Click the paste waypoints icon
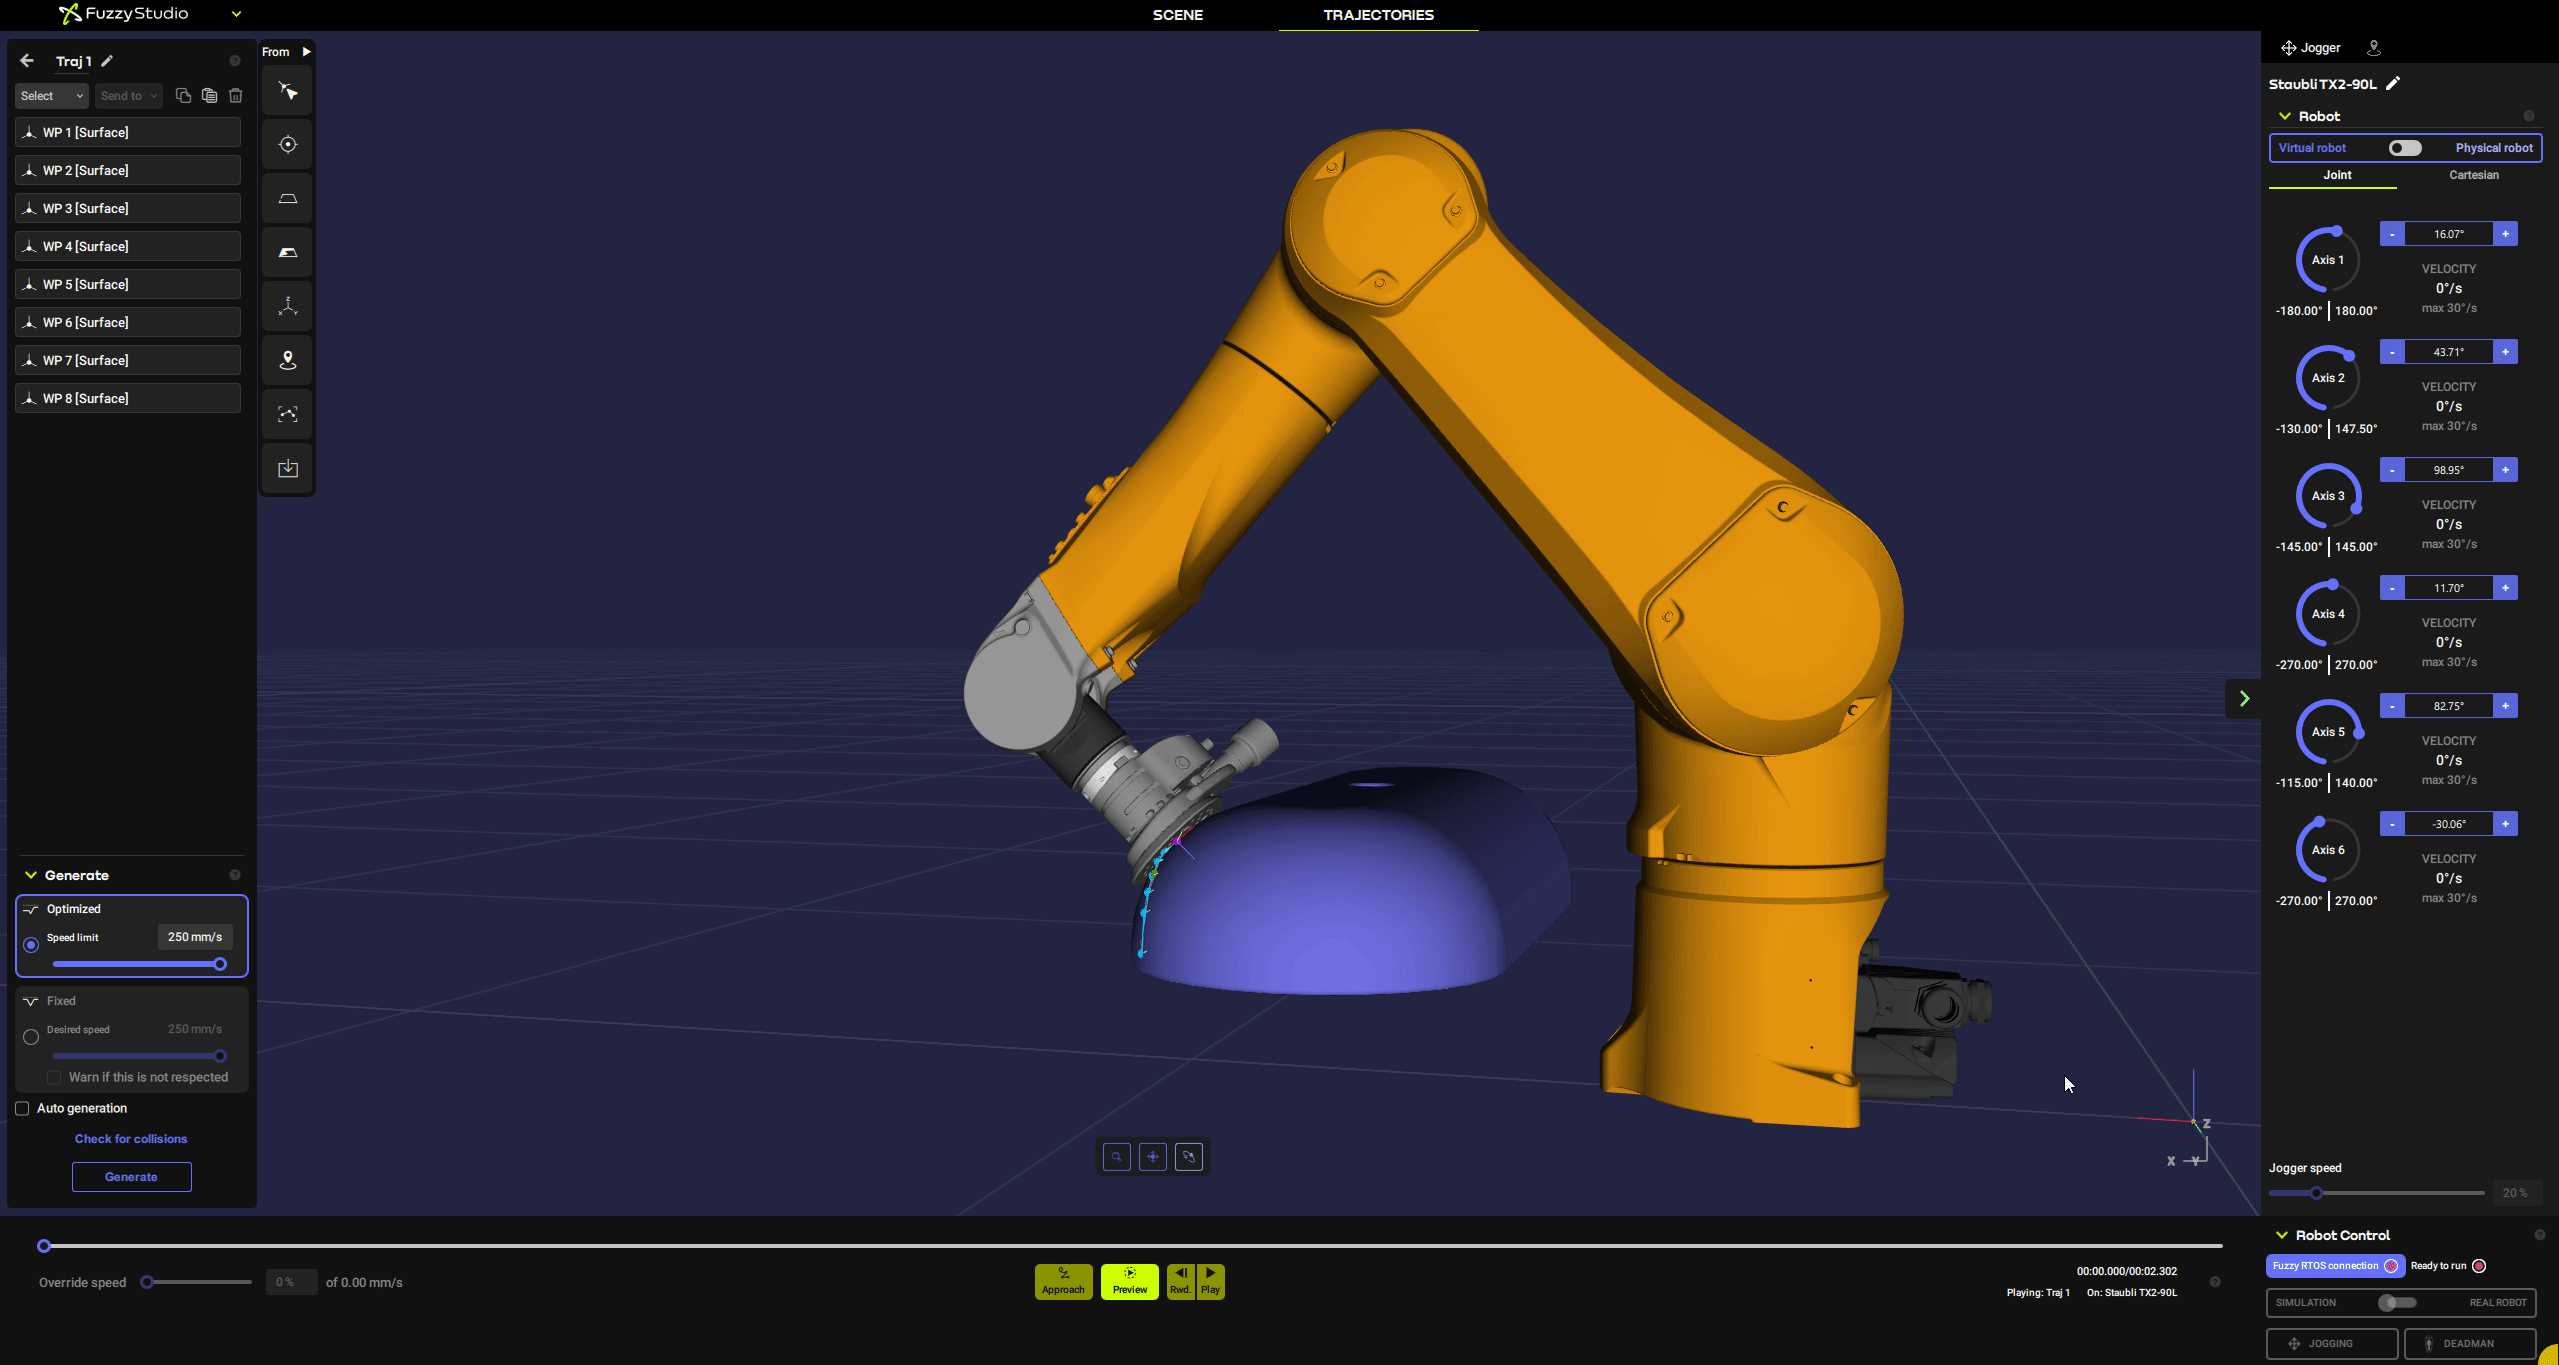The image size is (2559, 1365). tap(209, 96)
